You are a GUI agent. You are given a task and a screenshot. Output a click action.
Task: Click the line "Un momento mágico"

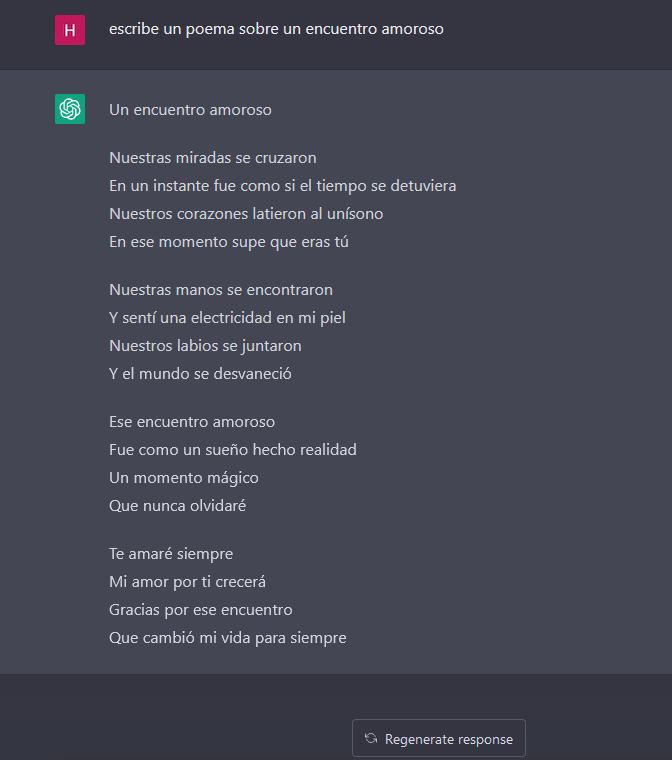pos(184,478)
